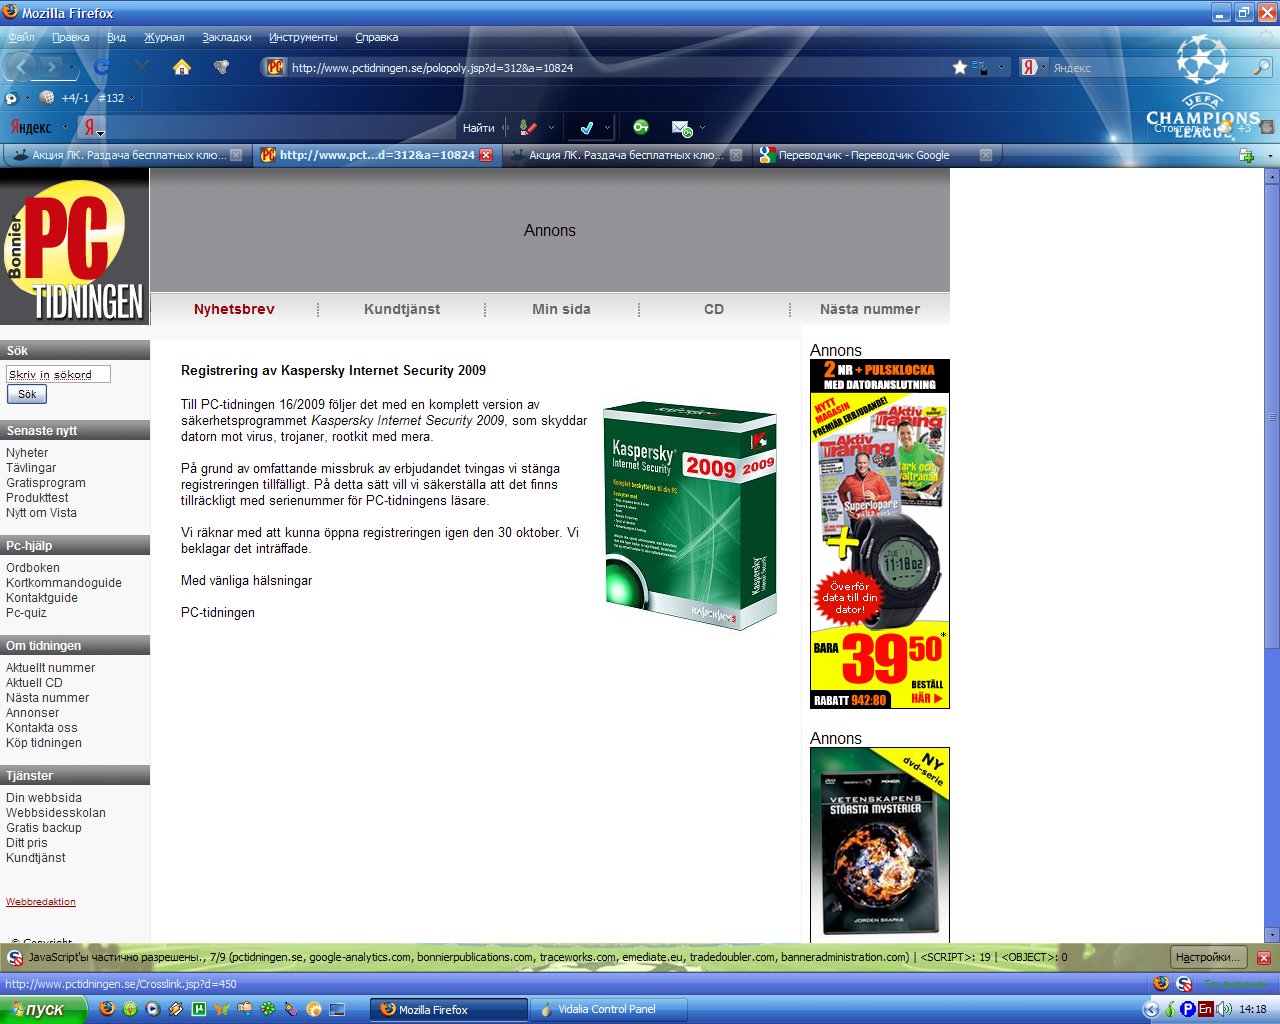The width and height of the screenshot is (1280, 1024).
Task: Bookmark this page with the star icon
Action: pos(960,67)
